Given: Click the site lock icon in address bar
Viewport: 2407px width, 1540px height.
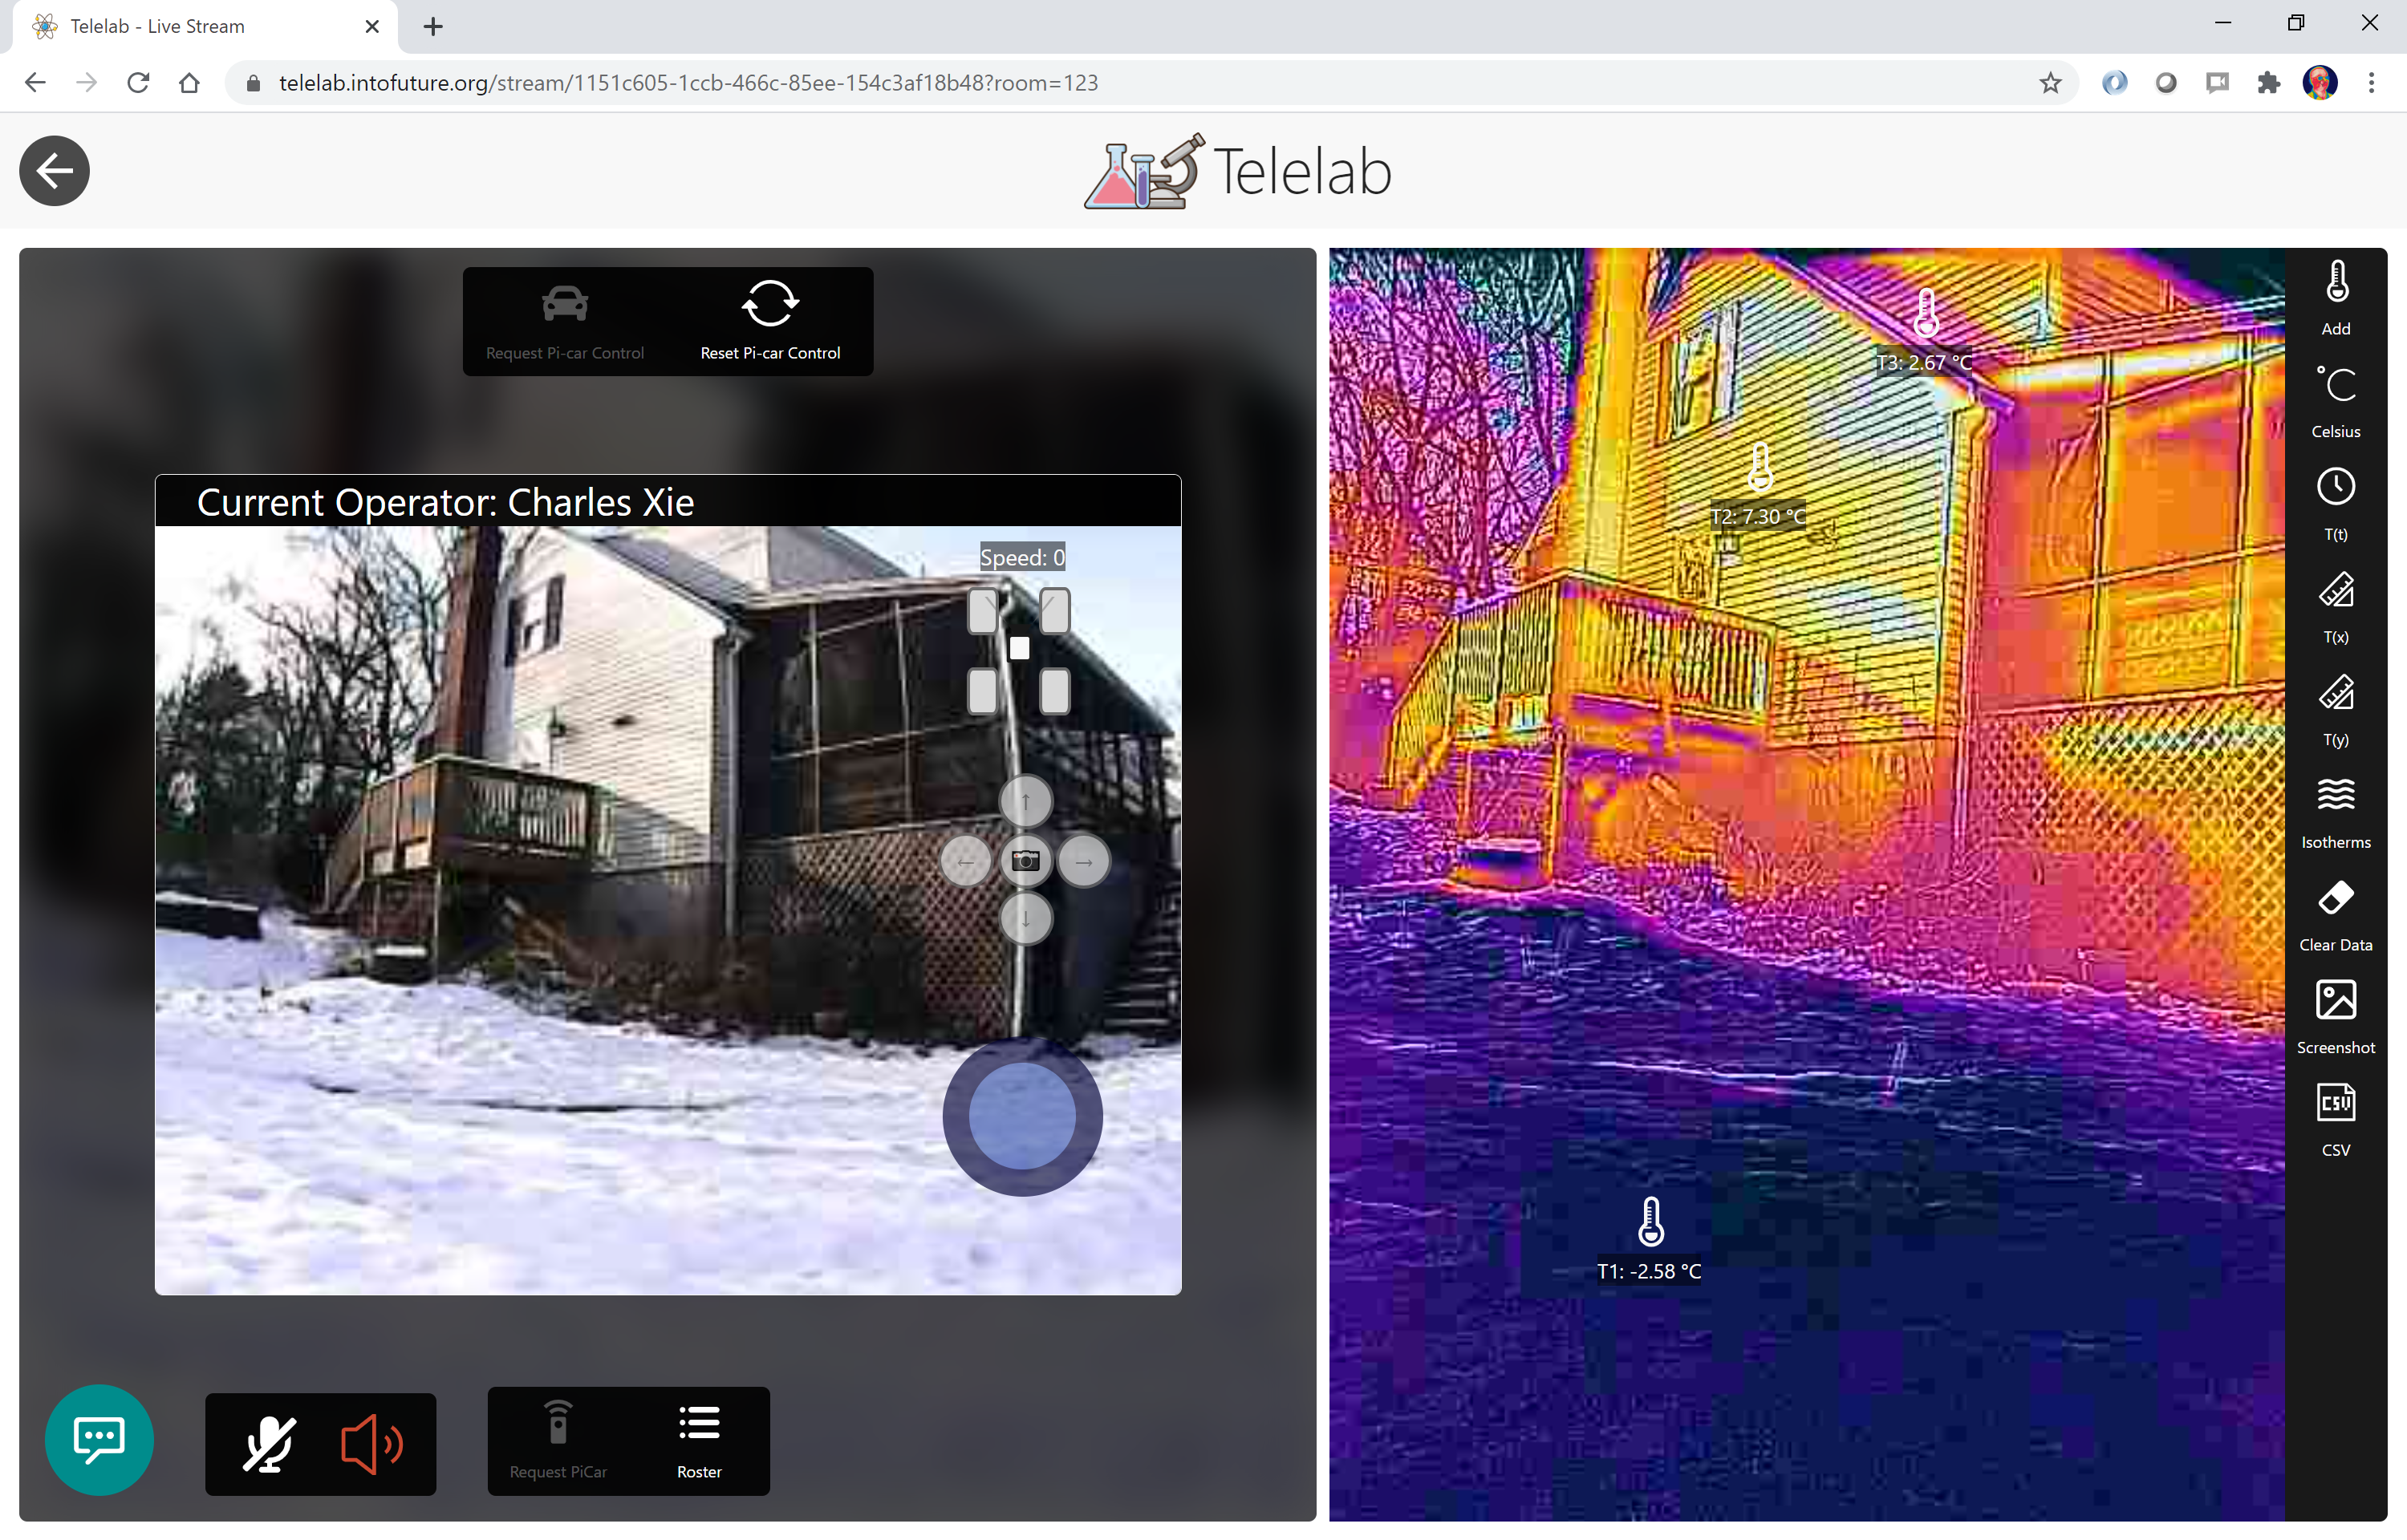Looking at the screenshot, I should click(253, 82).
